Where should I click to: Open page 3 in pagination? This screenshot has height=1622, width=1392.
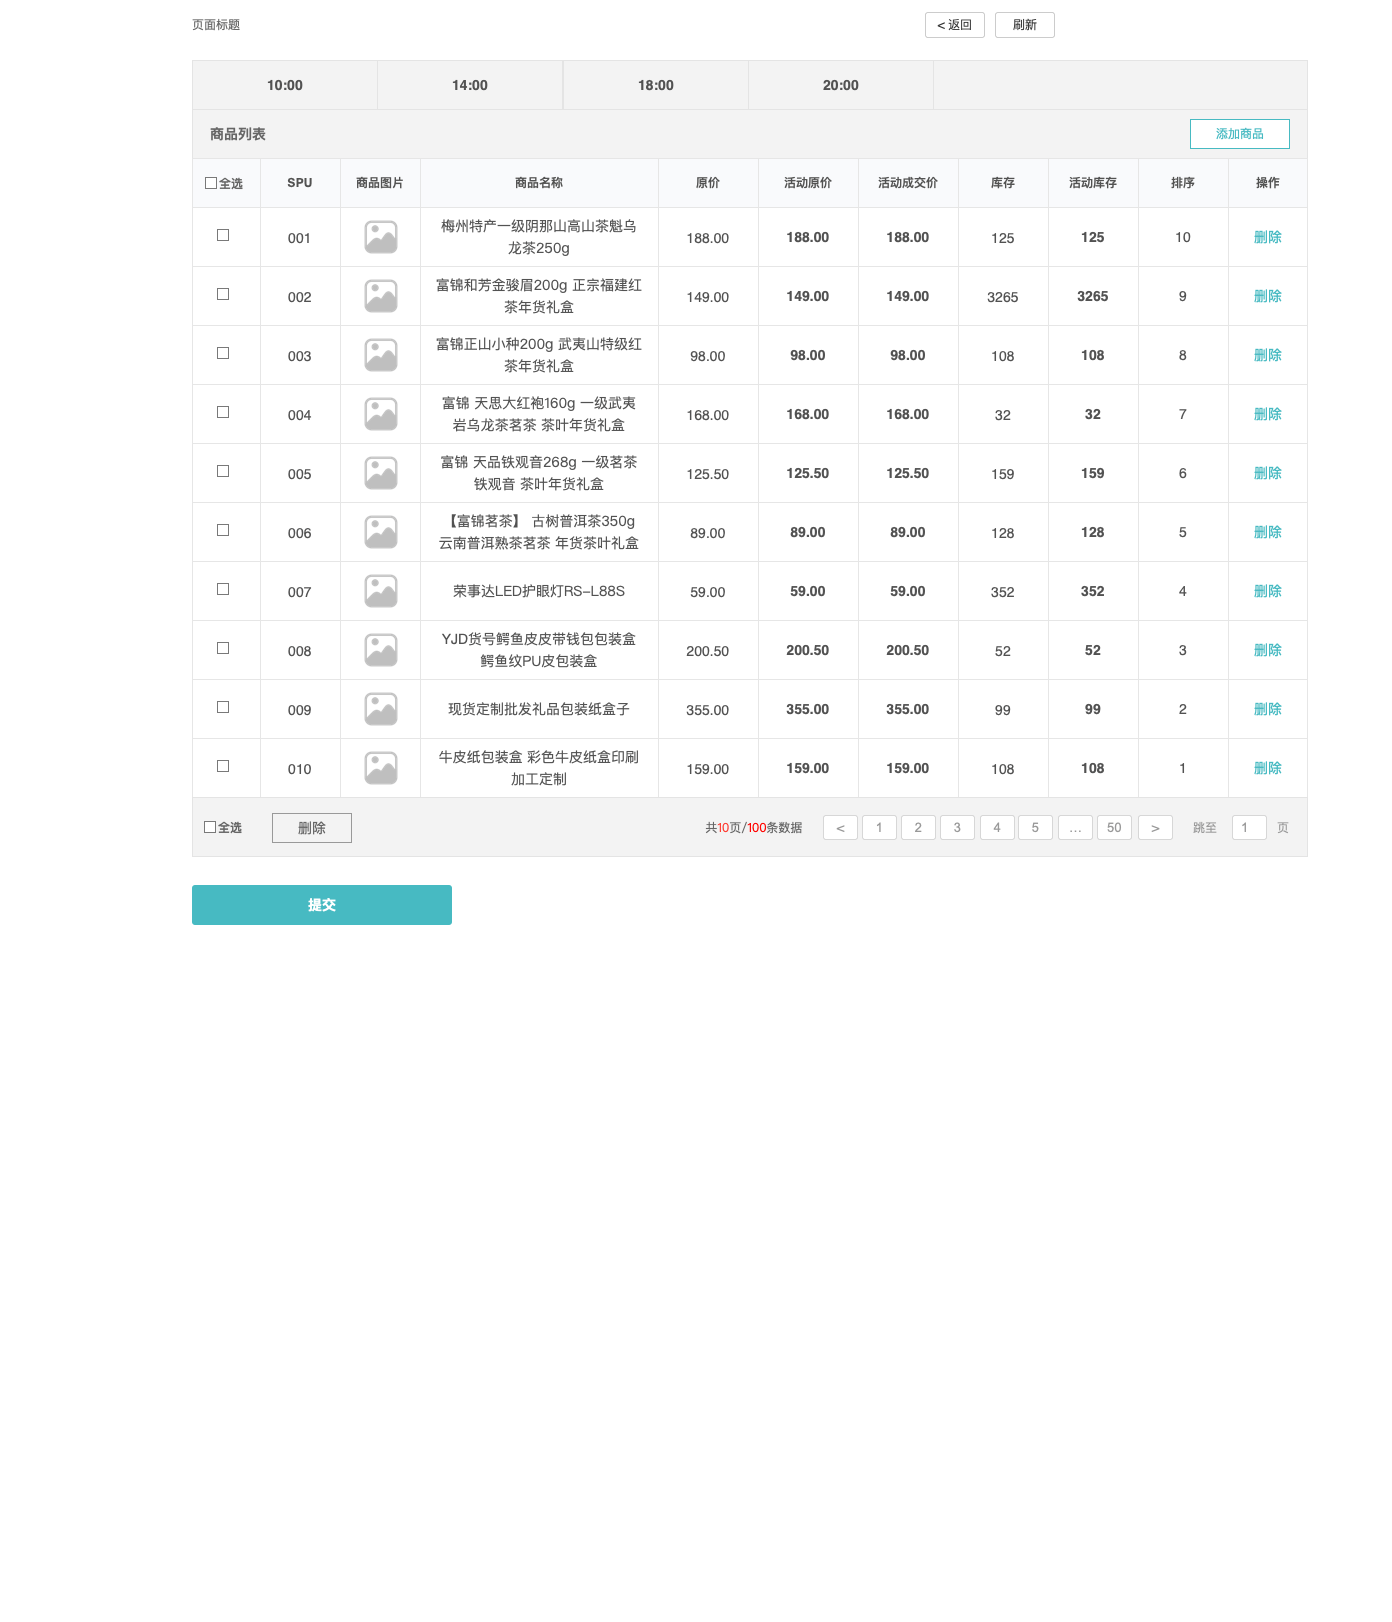(957, 828)
